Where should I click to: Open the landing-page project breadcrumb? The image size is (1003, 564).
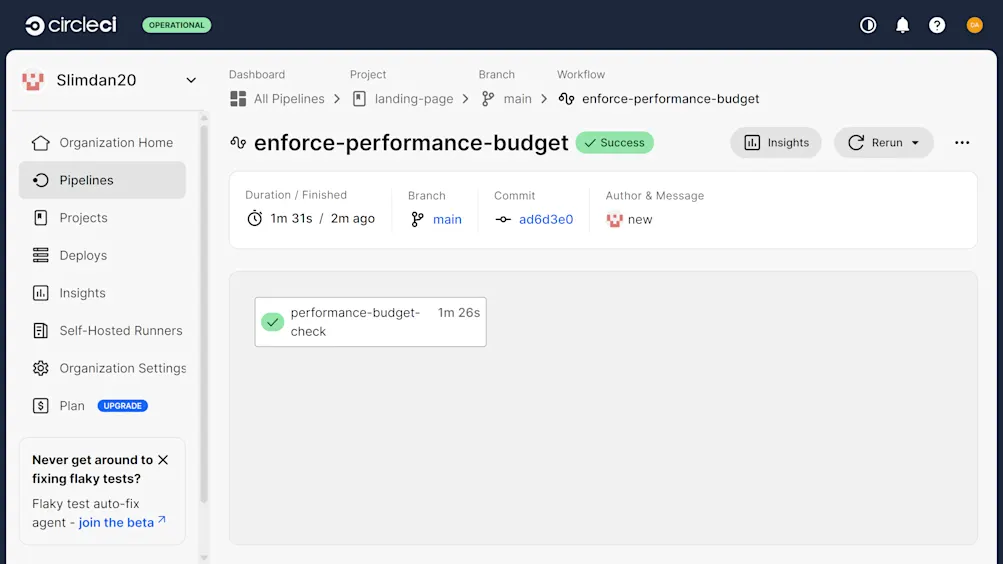tap(414, 99)
